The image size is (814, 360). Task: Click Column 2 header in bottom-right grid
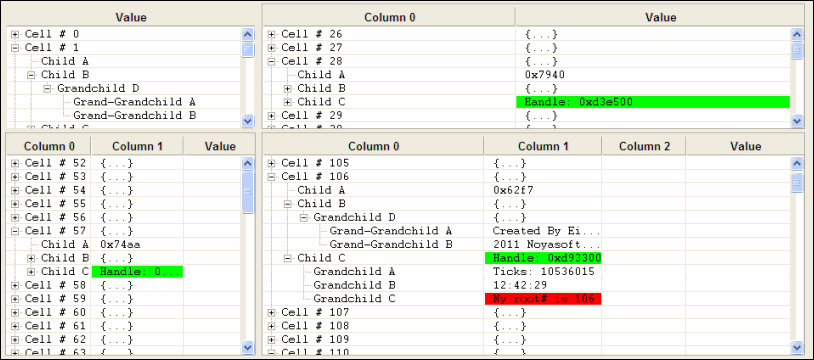click(x=644, y=146)
